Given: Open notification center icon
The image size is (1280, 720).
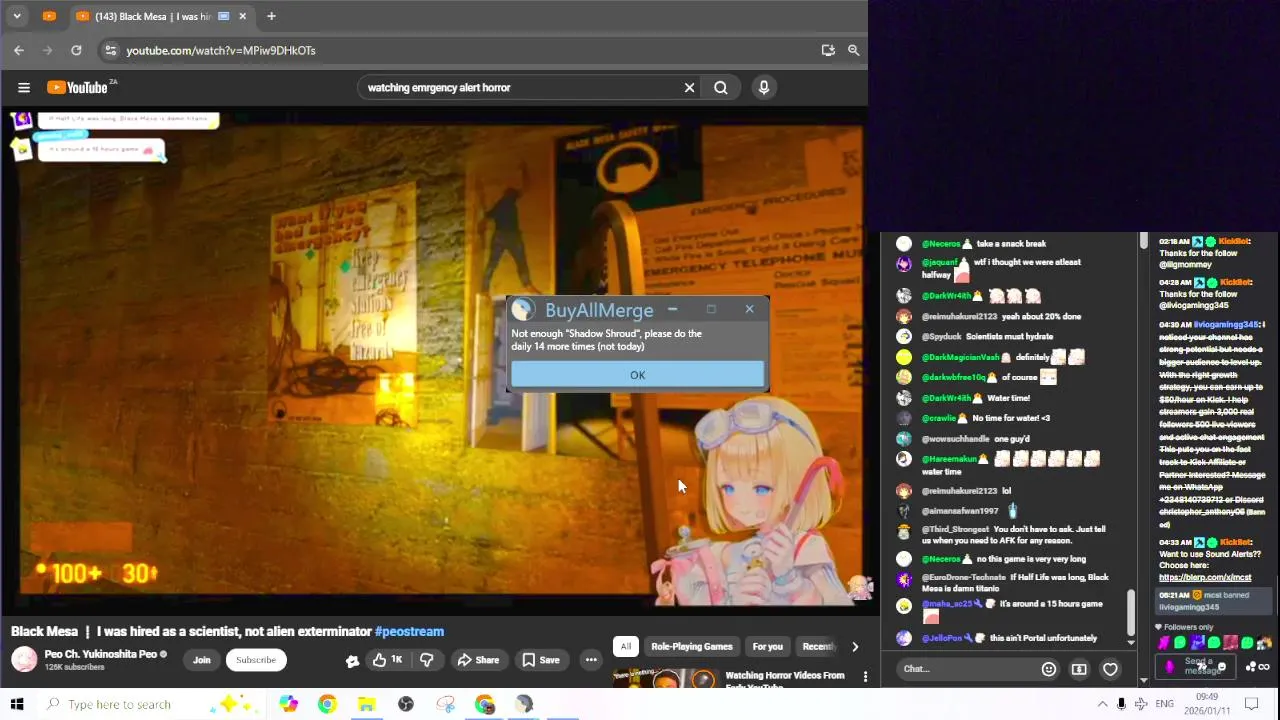Looking at the screenshot, I should pos(1250,704).
